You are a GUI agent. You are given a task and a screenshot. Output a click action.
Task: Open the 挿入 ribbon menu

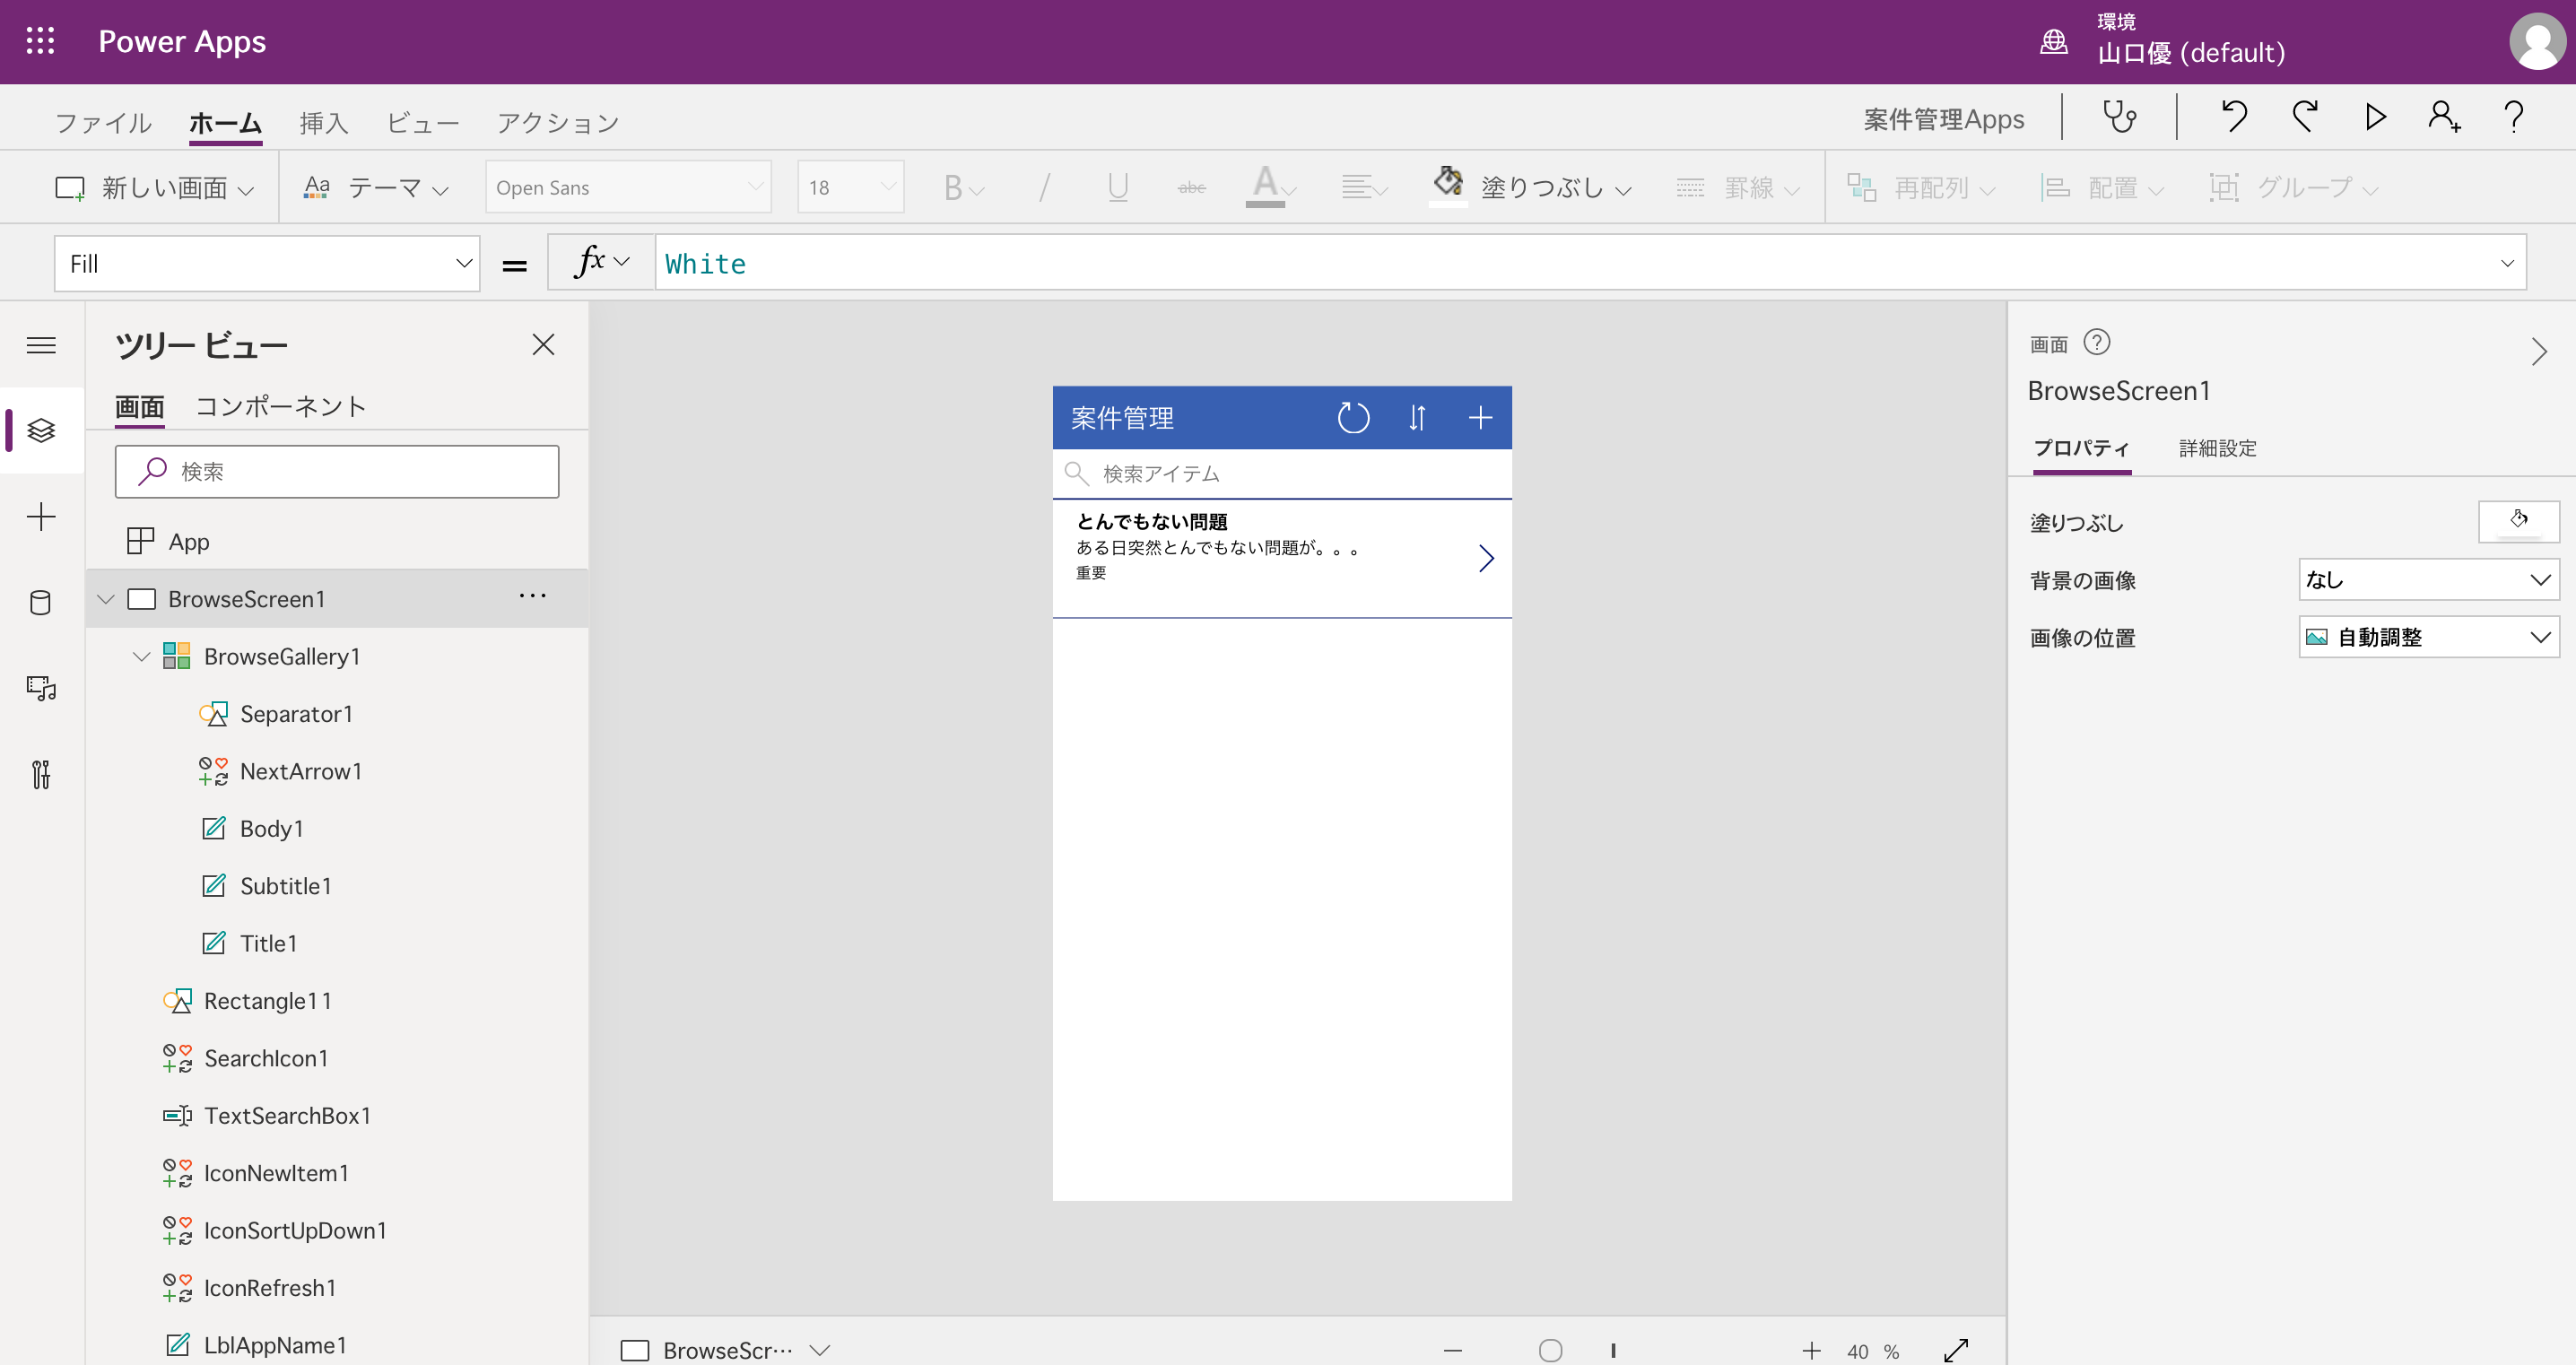325,121
